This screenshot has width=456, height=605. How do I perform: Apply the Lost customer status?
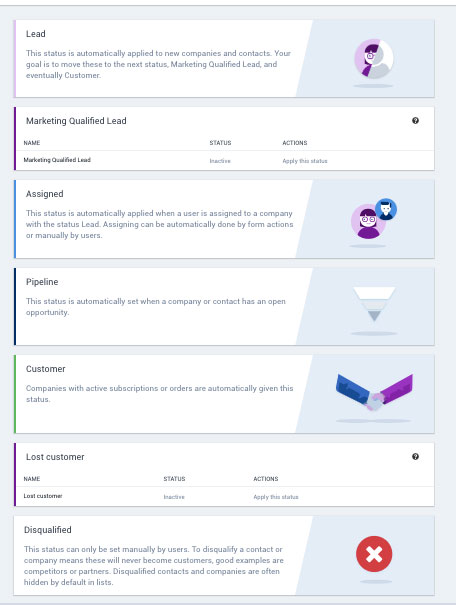(276, 497)
